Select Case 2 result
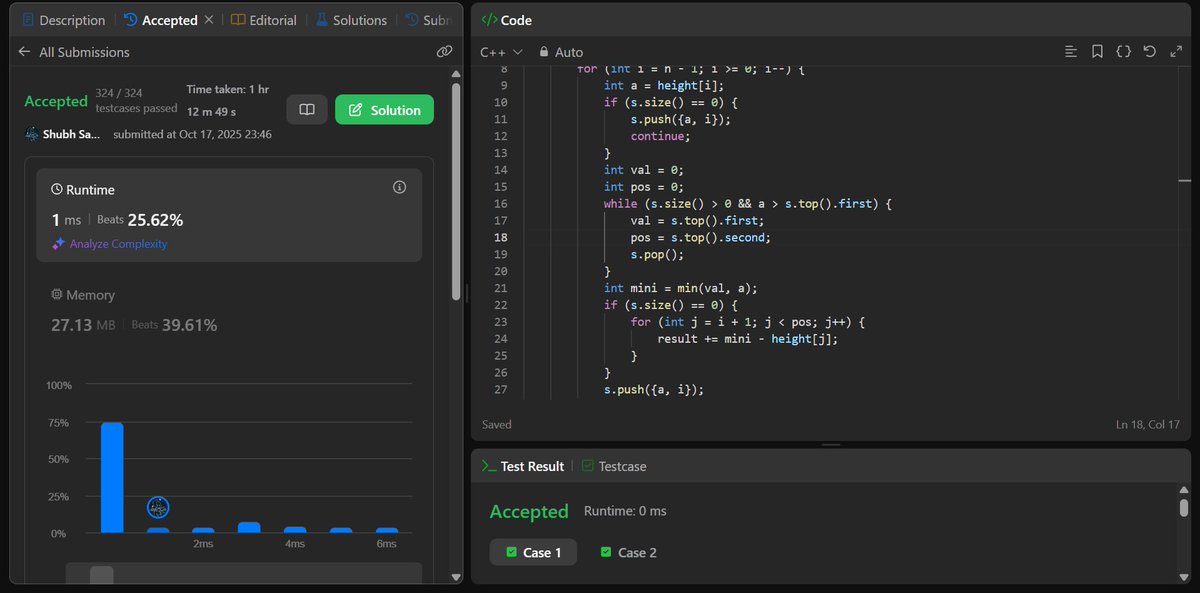This screenshot has width=1200, height=593. tap(628, 552)
